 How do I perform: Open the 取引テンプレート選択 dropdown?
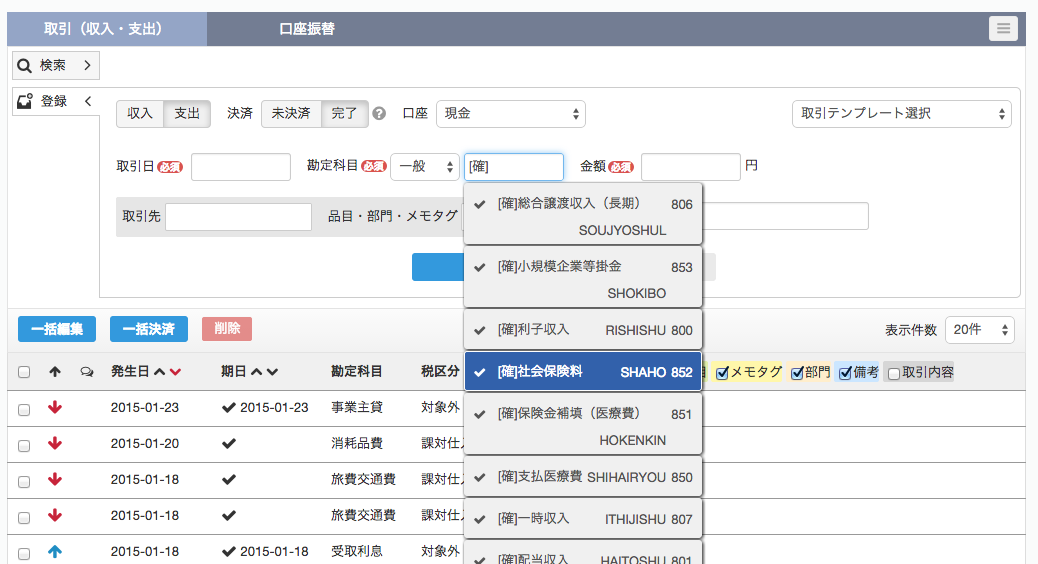901,114
